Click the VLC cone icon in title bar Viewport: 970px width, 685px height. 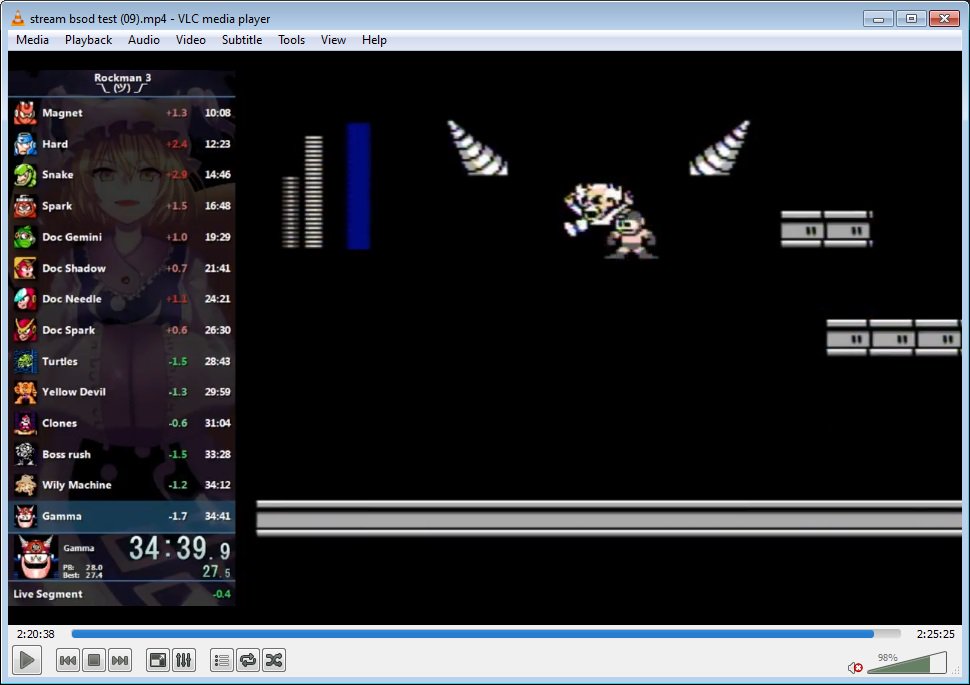point(18,18)
